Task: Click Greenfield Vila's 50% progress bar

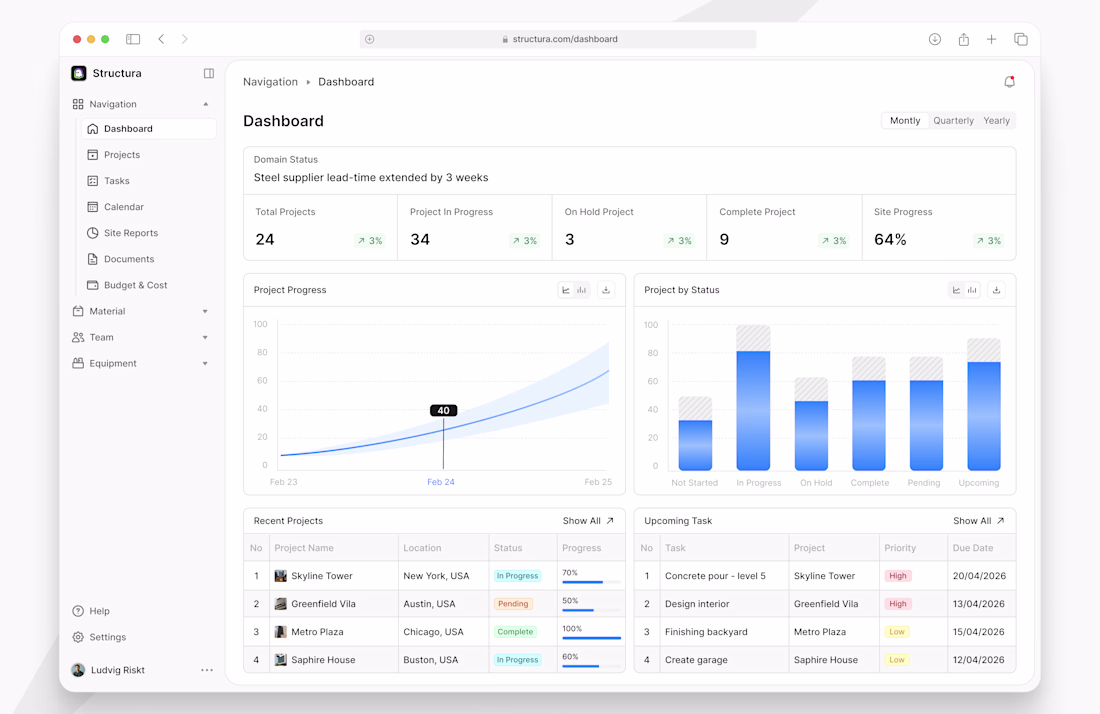Action: pos(591,610)
